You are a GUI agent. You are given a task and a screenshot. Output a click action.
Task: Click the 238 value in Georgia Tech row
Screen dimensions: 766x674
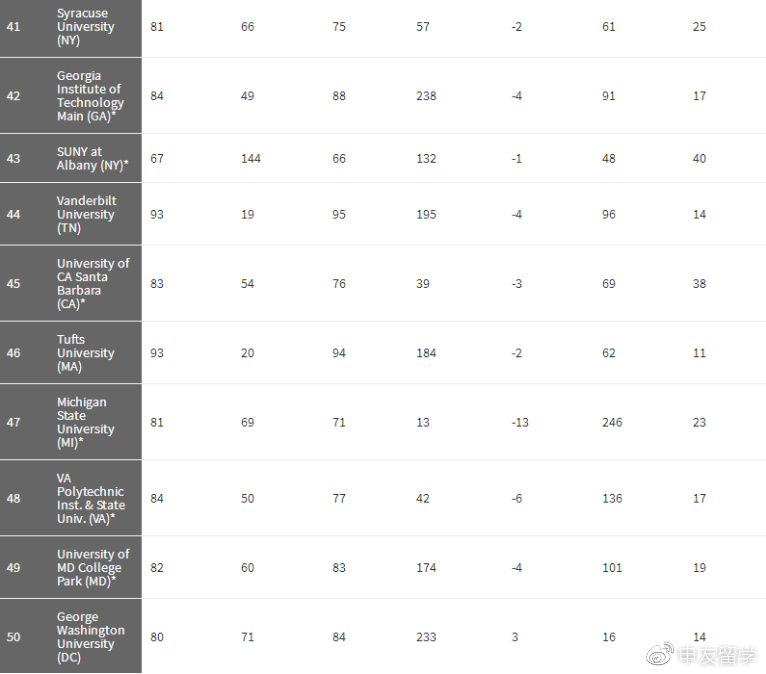click(x=426, y=96)
